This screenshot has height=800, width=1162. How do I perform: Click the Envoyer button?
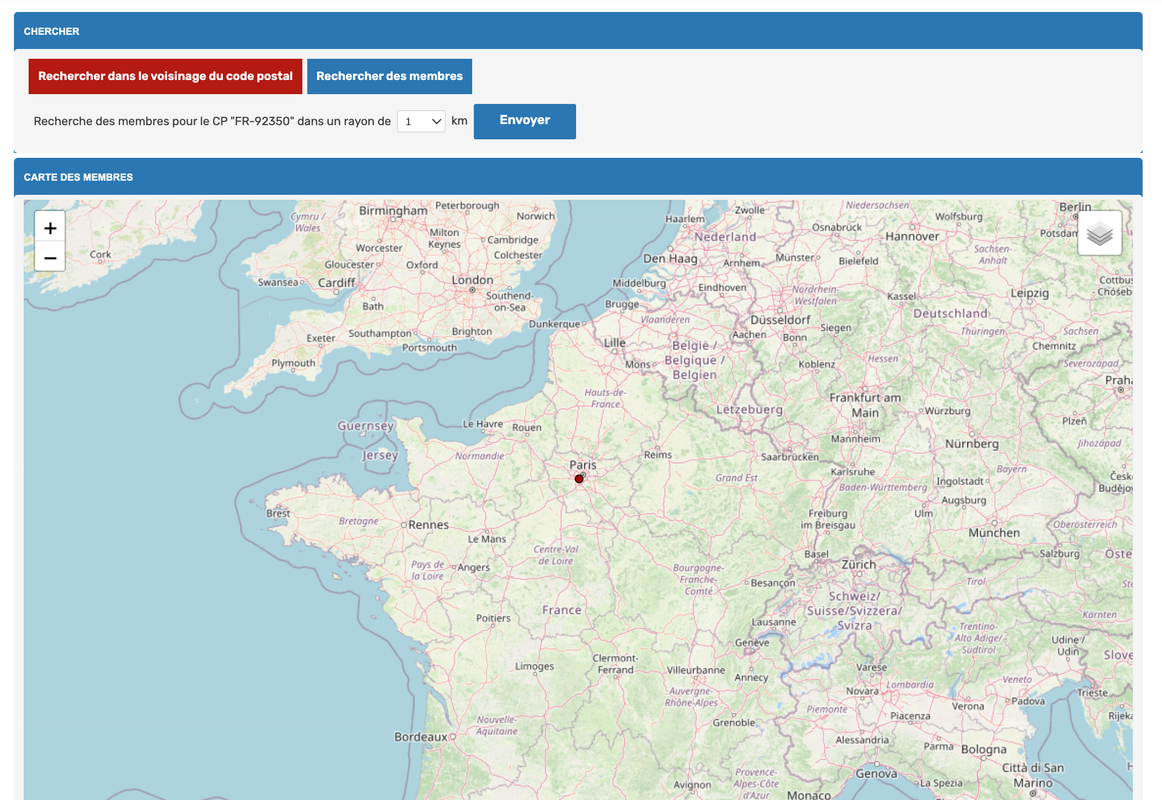click(525, 121)
